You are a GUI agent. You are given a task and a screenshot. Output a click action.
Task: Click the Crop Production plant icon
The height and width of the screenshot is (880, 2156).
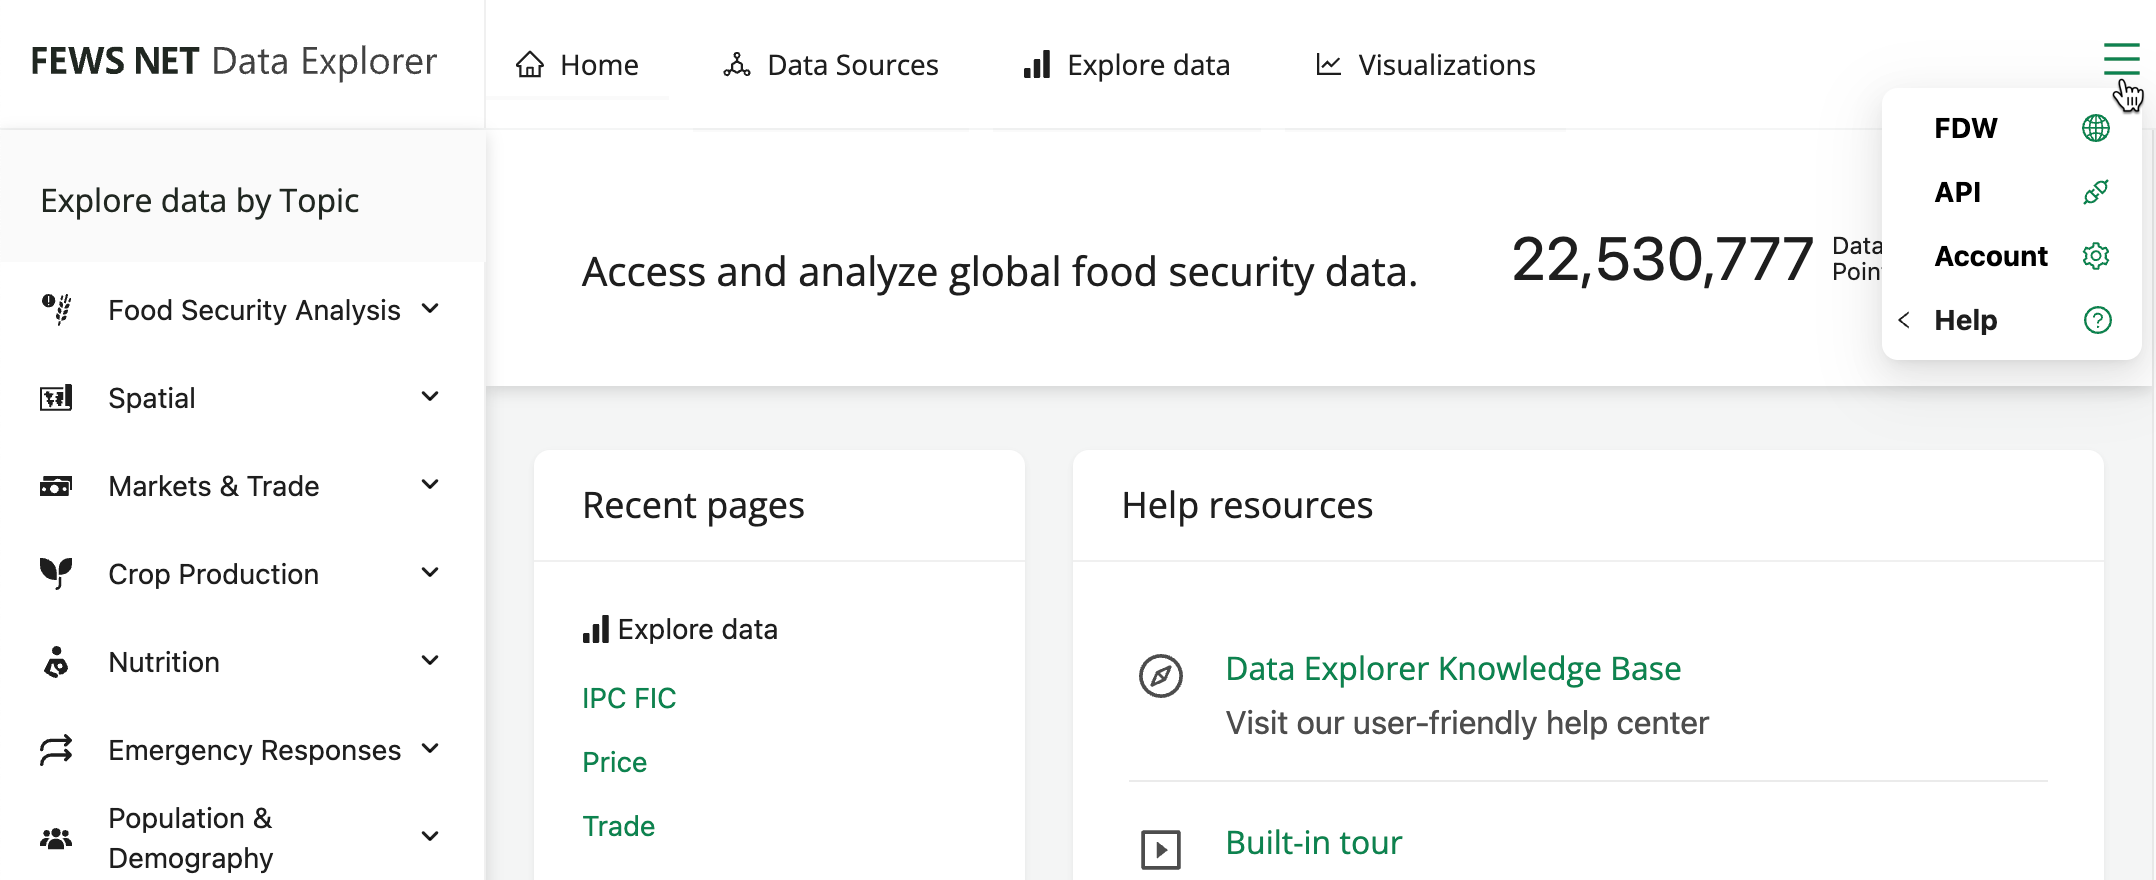pos(56,573)
